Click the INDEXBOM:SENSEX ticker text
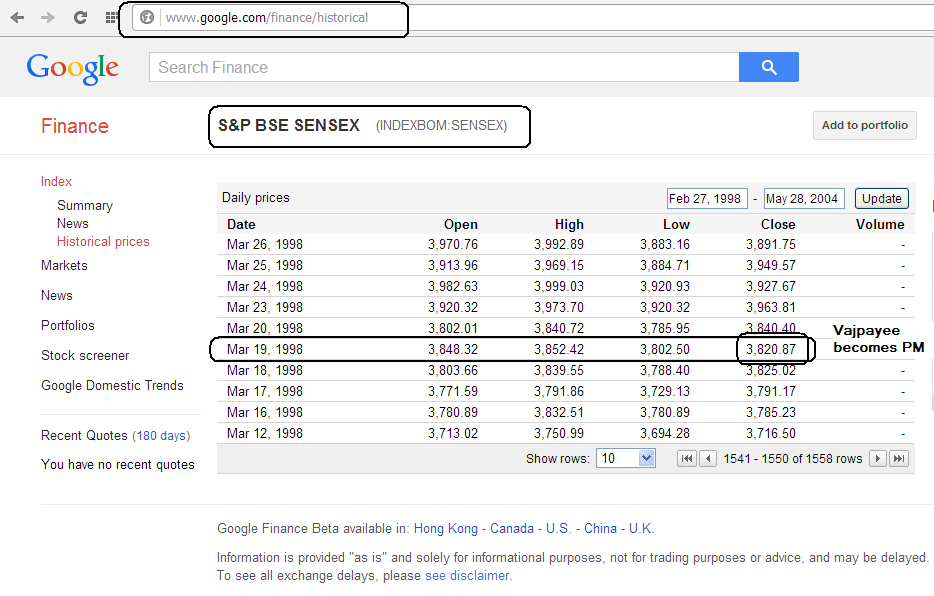The height and width of the screenshot is (596, 934). [441, 126]
